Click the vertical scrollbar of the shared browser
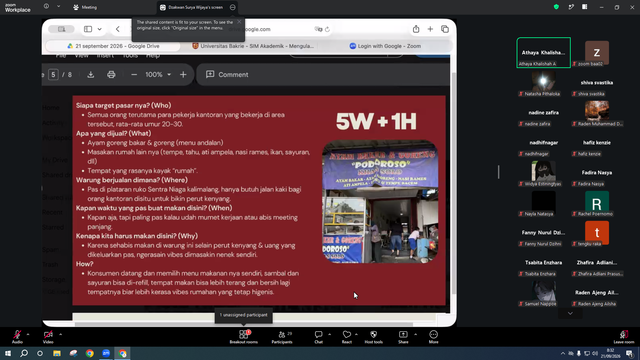This screenshot has height=360, width=640. pyautogui.click(x=453, y=183)
